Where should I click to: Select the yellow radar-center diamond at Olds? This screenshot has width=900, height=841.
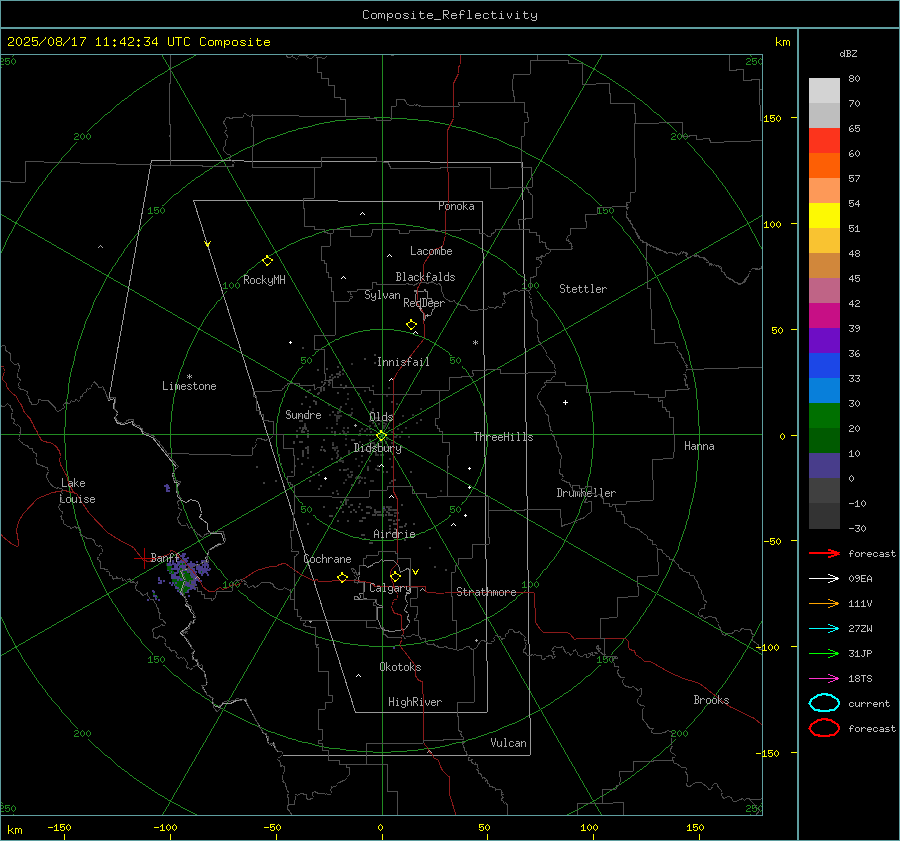tap(382, 435)
